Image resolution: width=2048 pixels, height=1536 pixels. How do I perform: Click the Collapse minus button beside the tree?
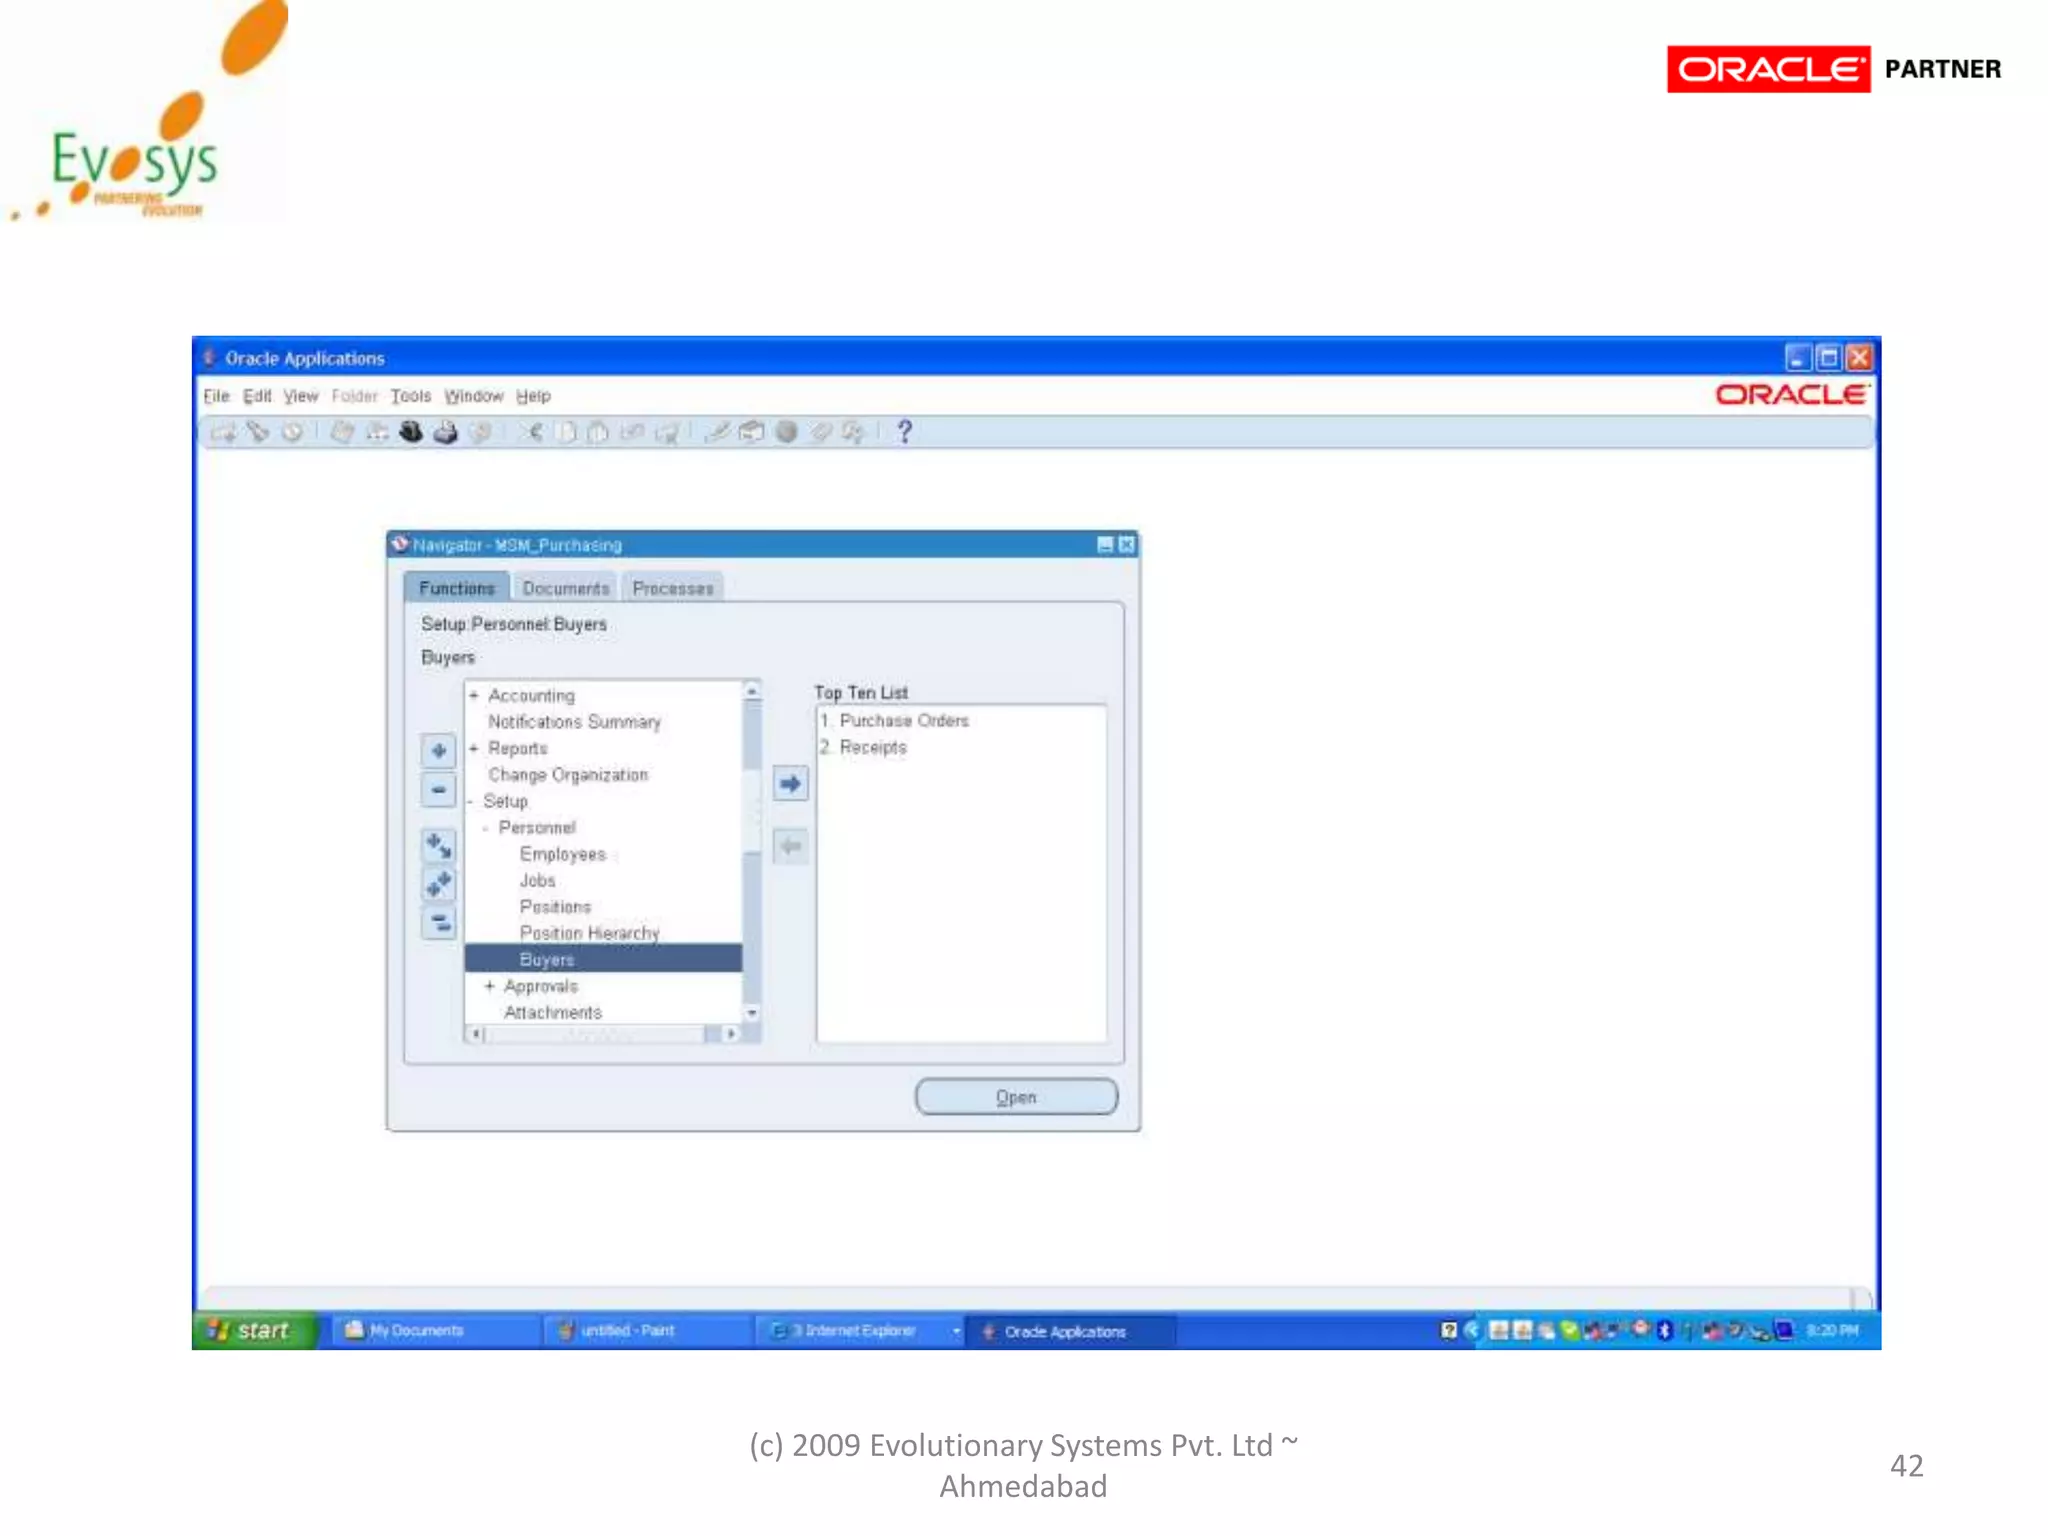(x=438, y=790)
